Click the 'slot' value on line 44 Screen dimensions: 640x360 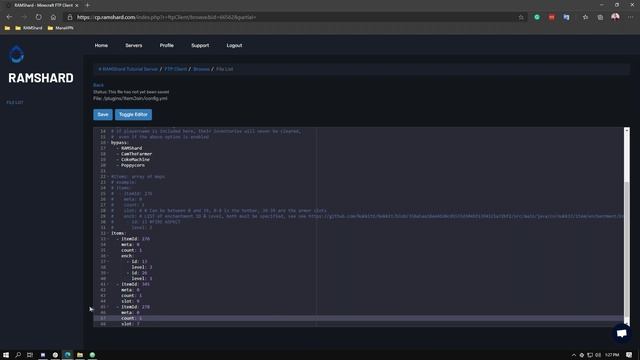[x=138, y=301]
